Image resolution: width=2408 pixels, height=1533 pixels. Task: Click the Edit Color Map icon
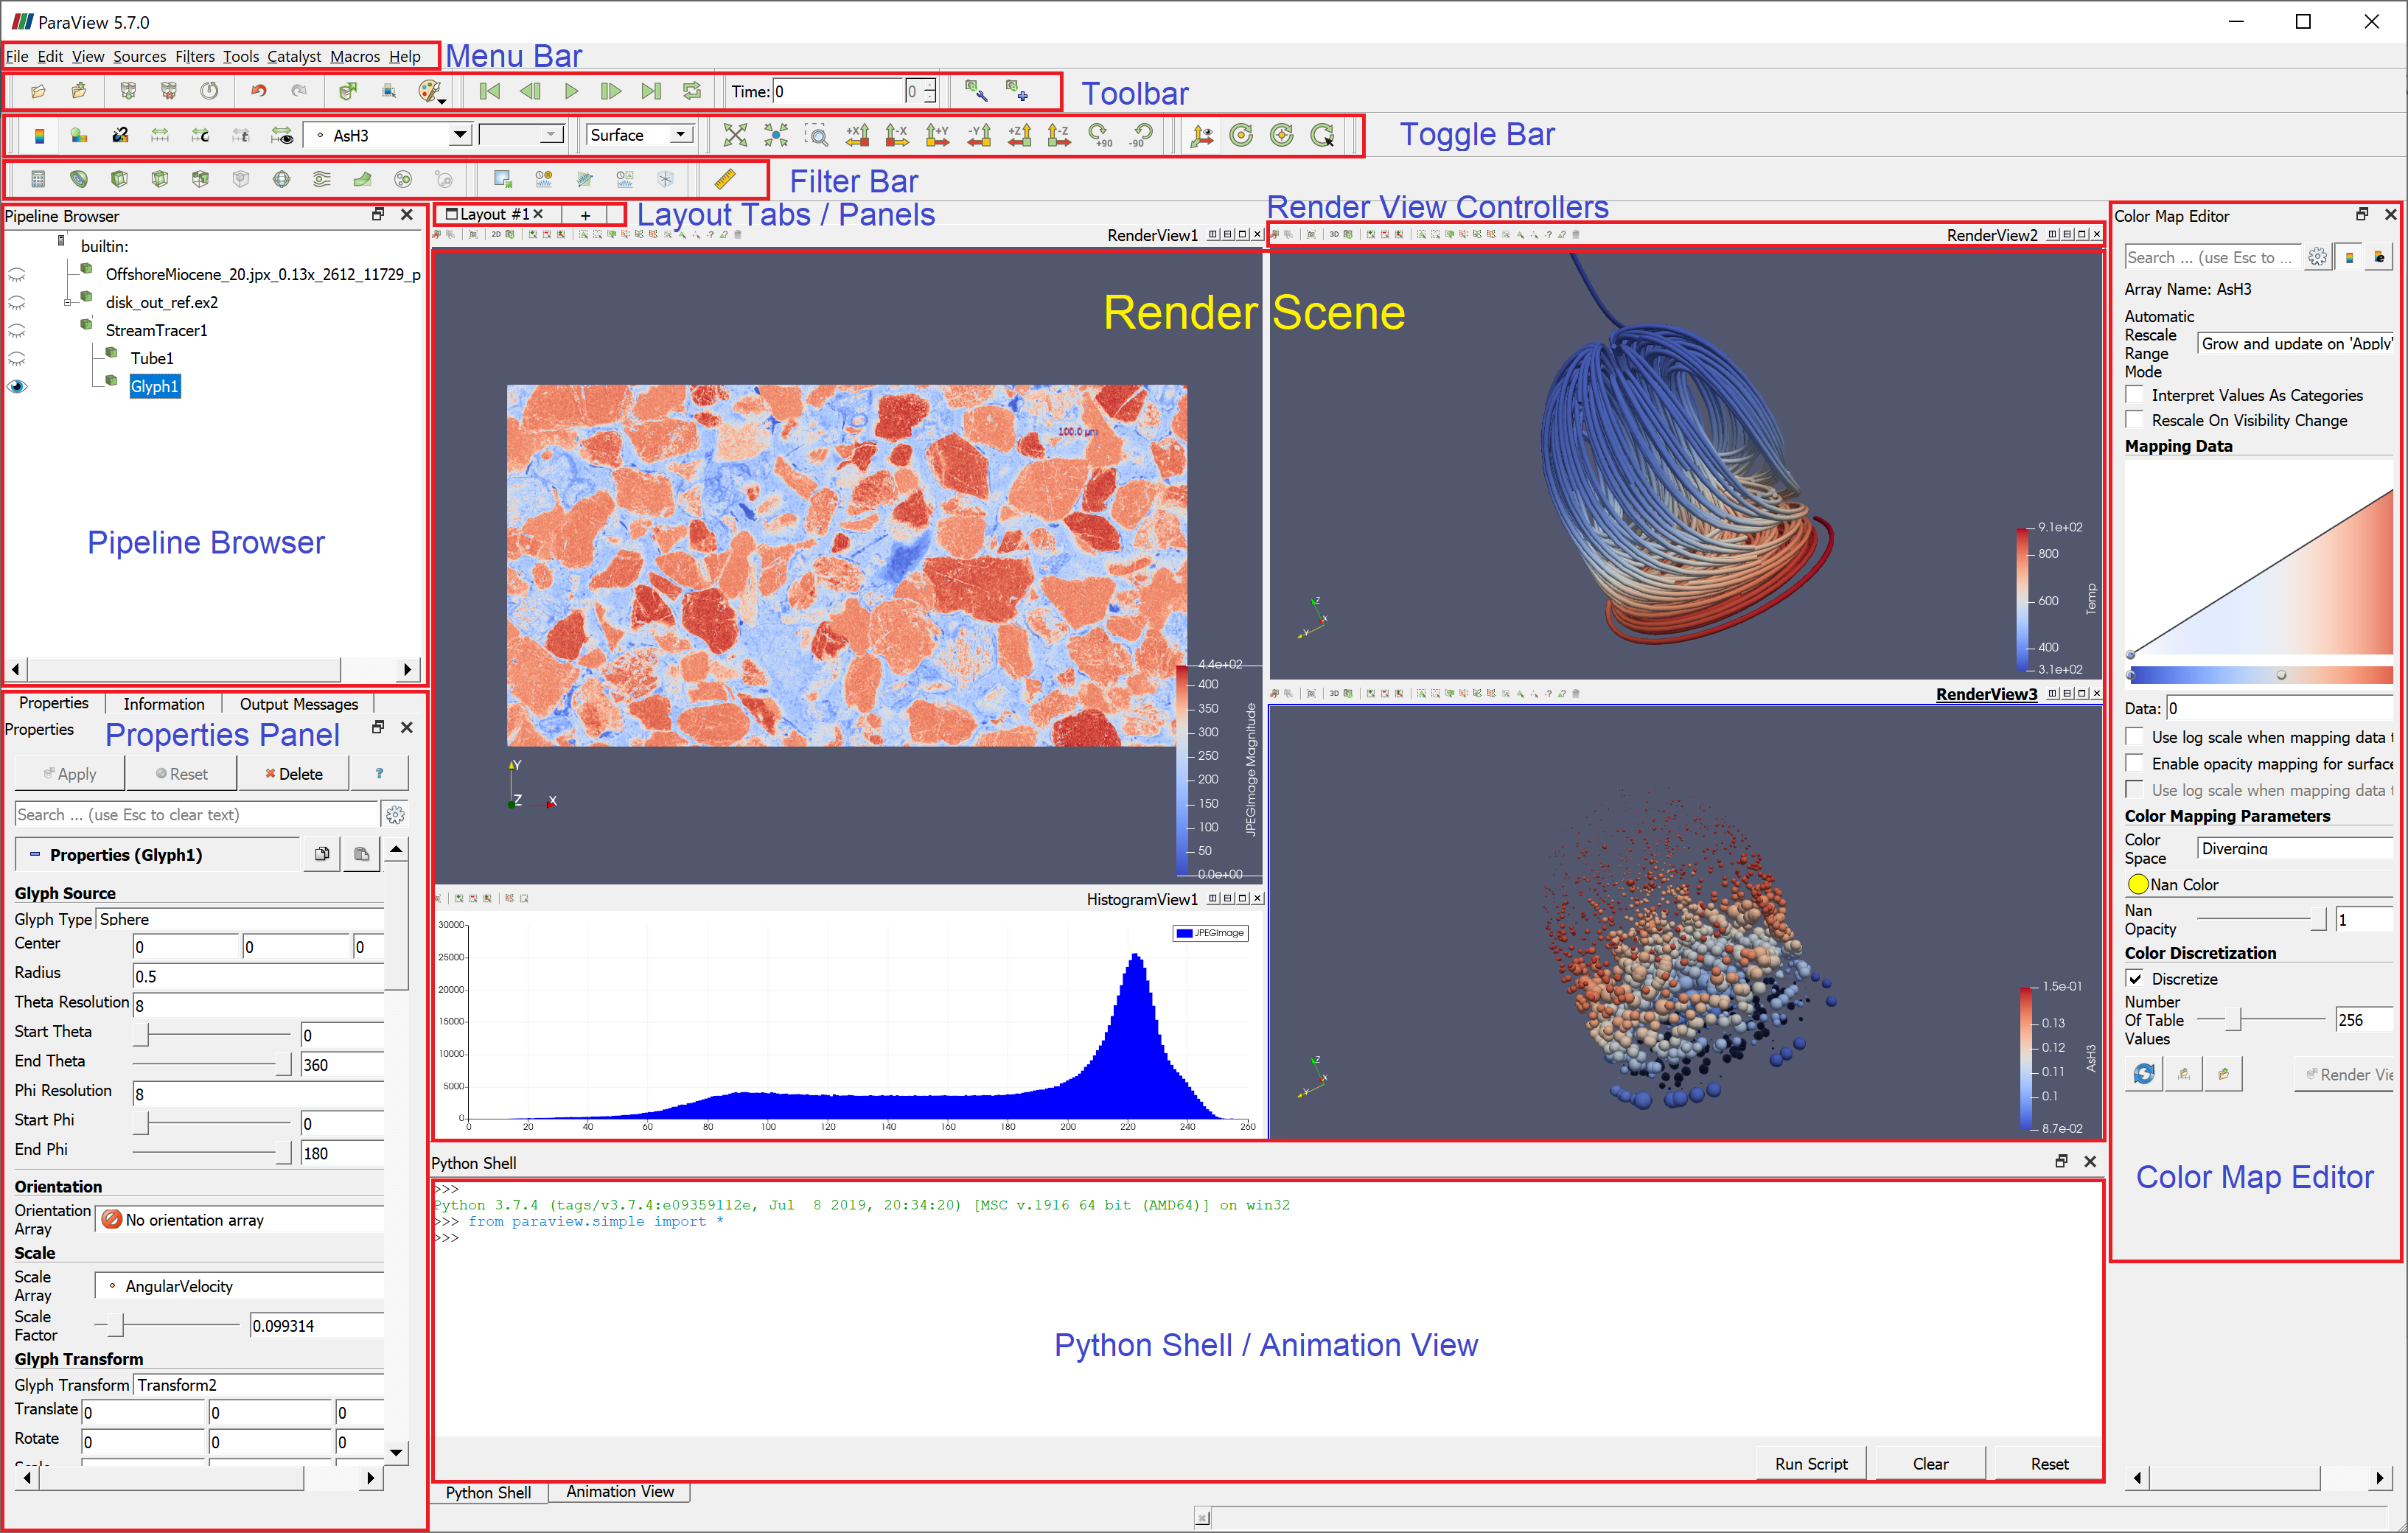(79, 135)
